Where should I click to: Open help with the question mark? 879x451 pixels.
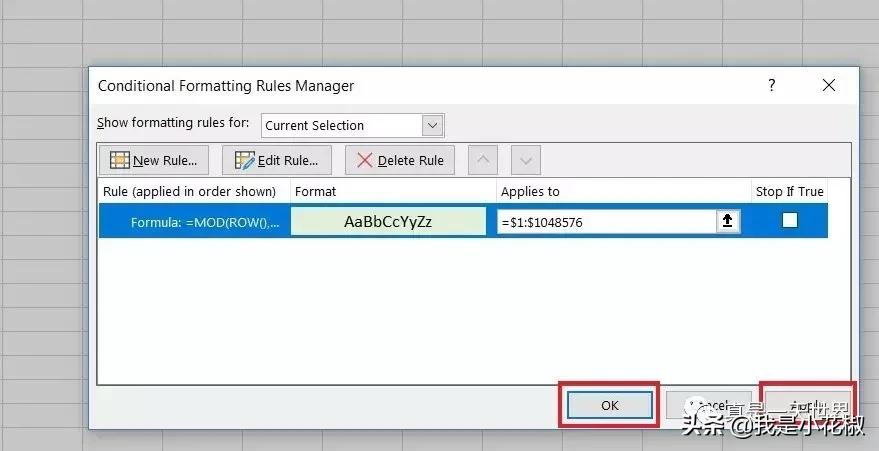[x=772, y=85]
